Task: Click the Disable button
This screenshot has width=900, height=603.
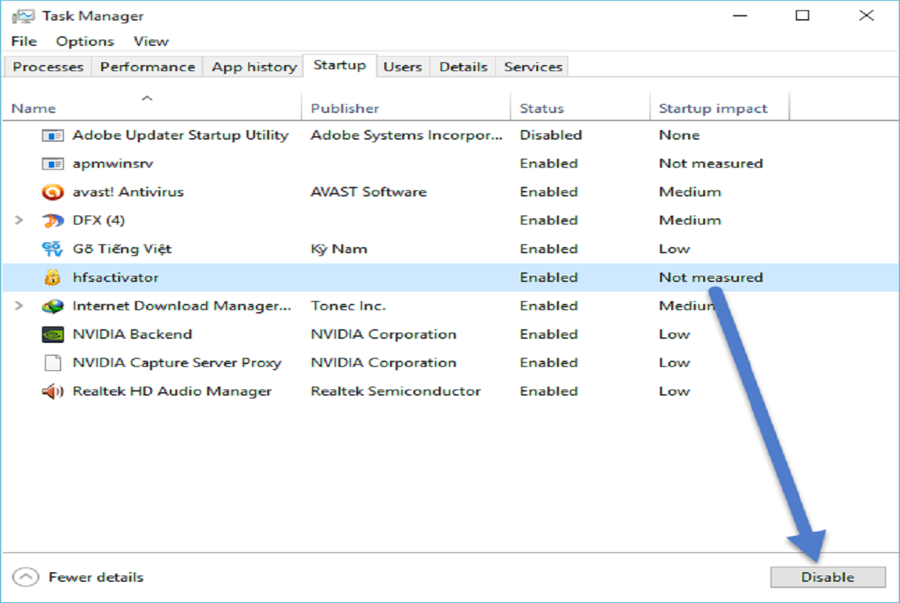Action: tap(828, 577)
